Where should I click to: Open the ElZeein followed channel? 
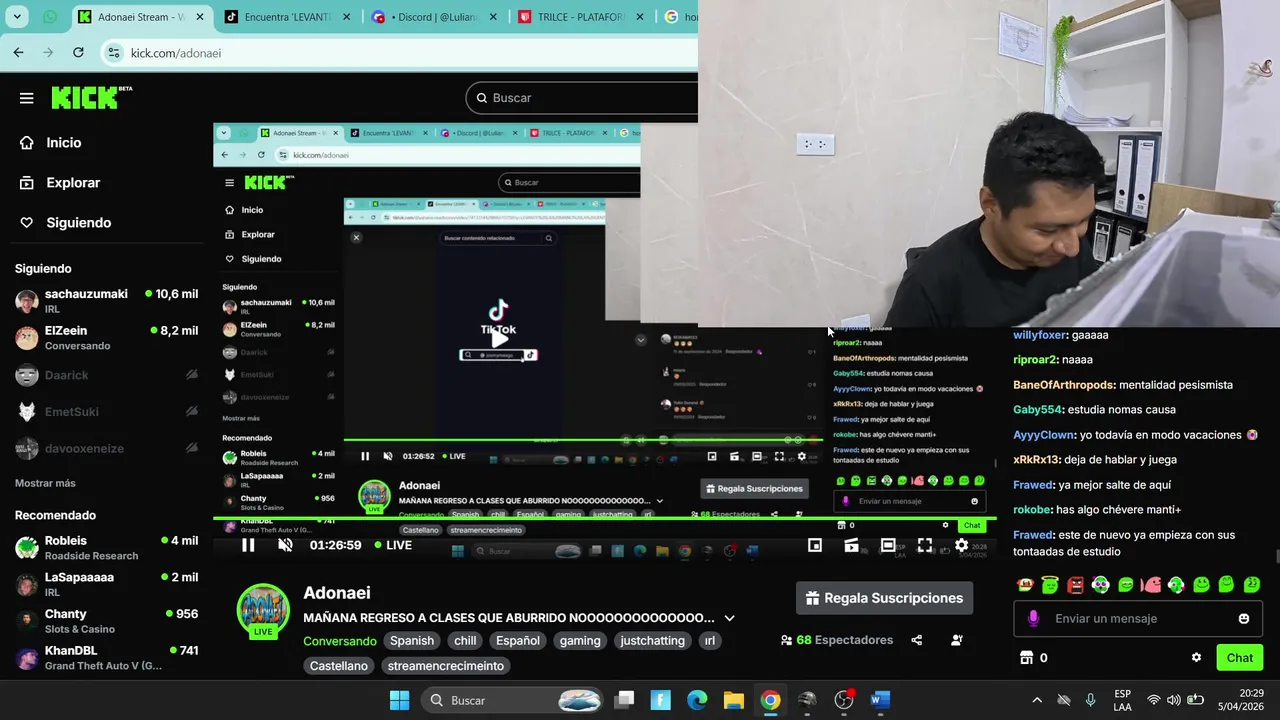point(106,338)
